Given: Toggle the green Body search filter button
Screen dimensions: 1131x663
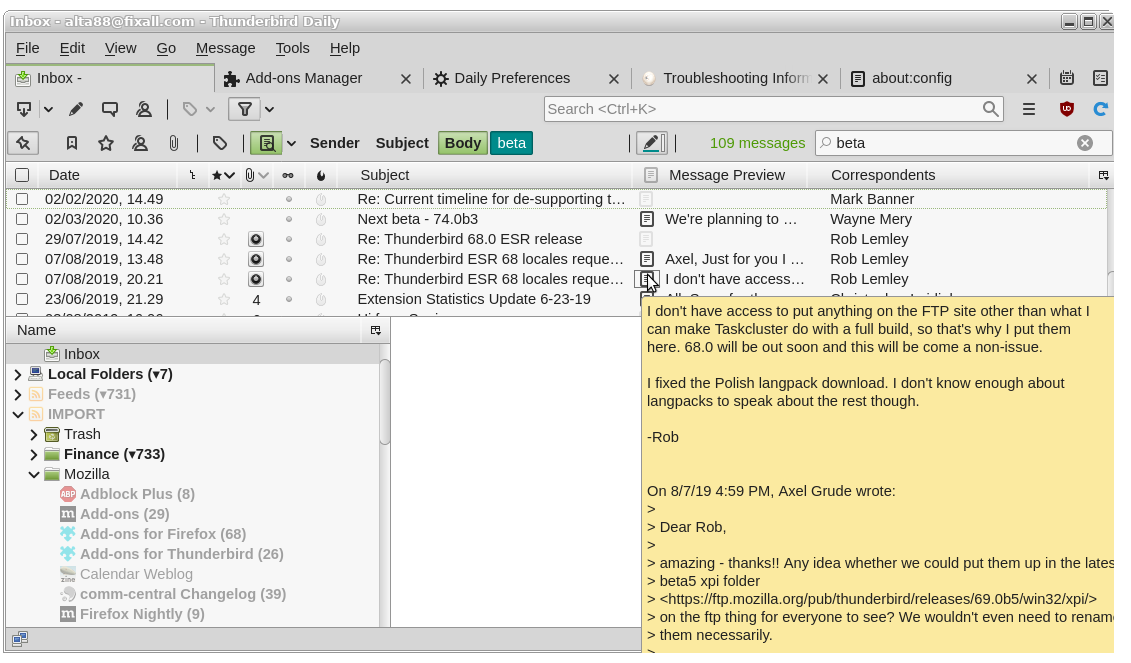Looking at the screenshot, I should (x=462, y=143).
